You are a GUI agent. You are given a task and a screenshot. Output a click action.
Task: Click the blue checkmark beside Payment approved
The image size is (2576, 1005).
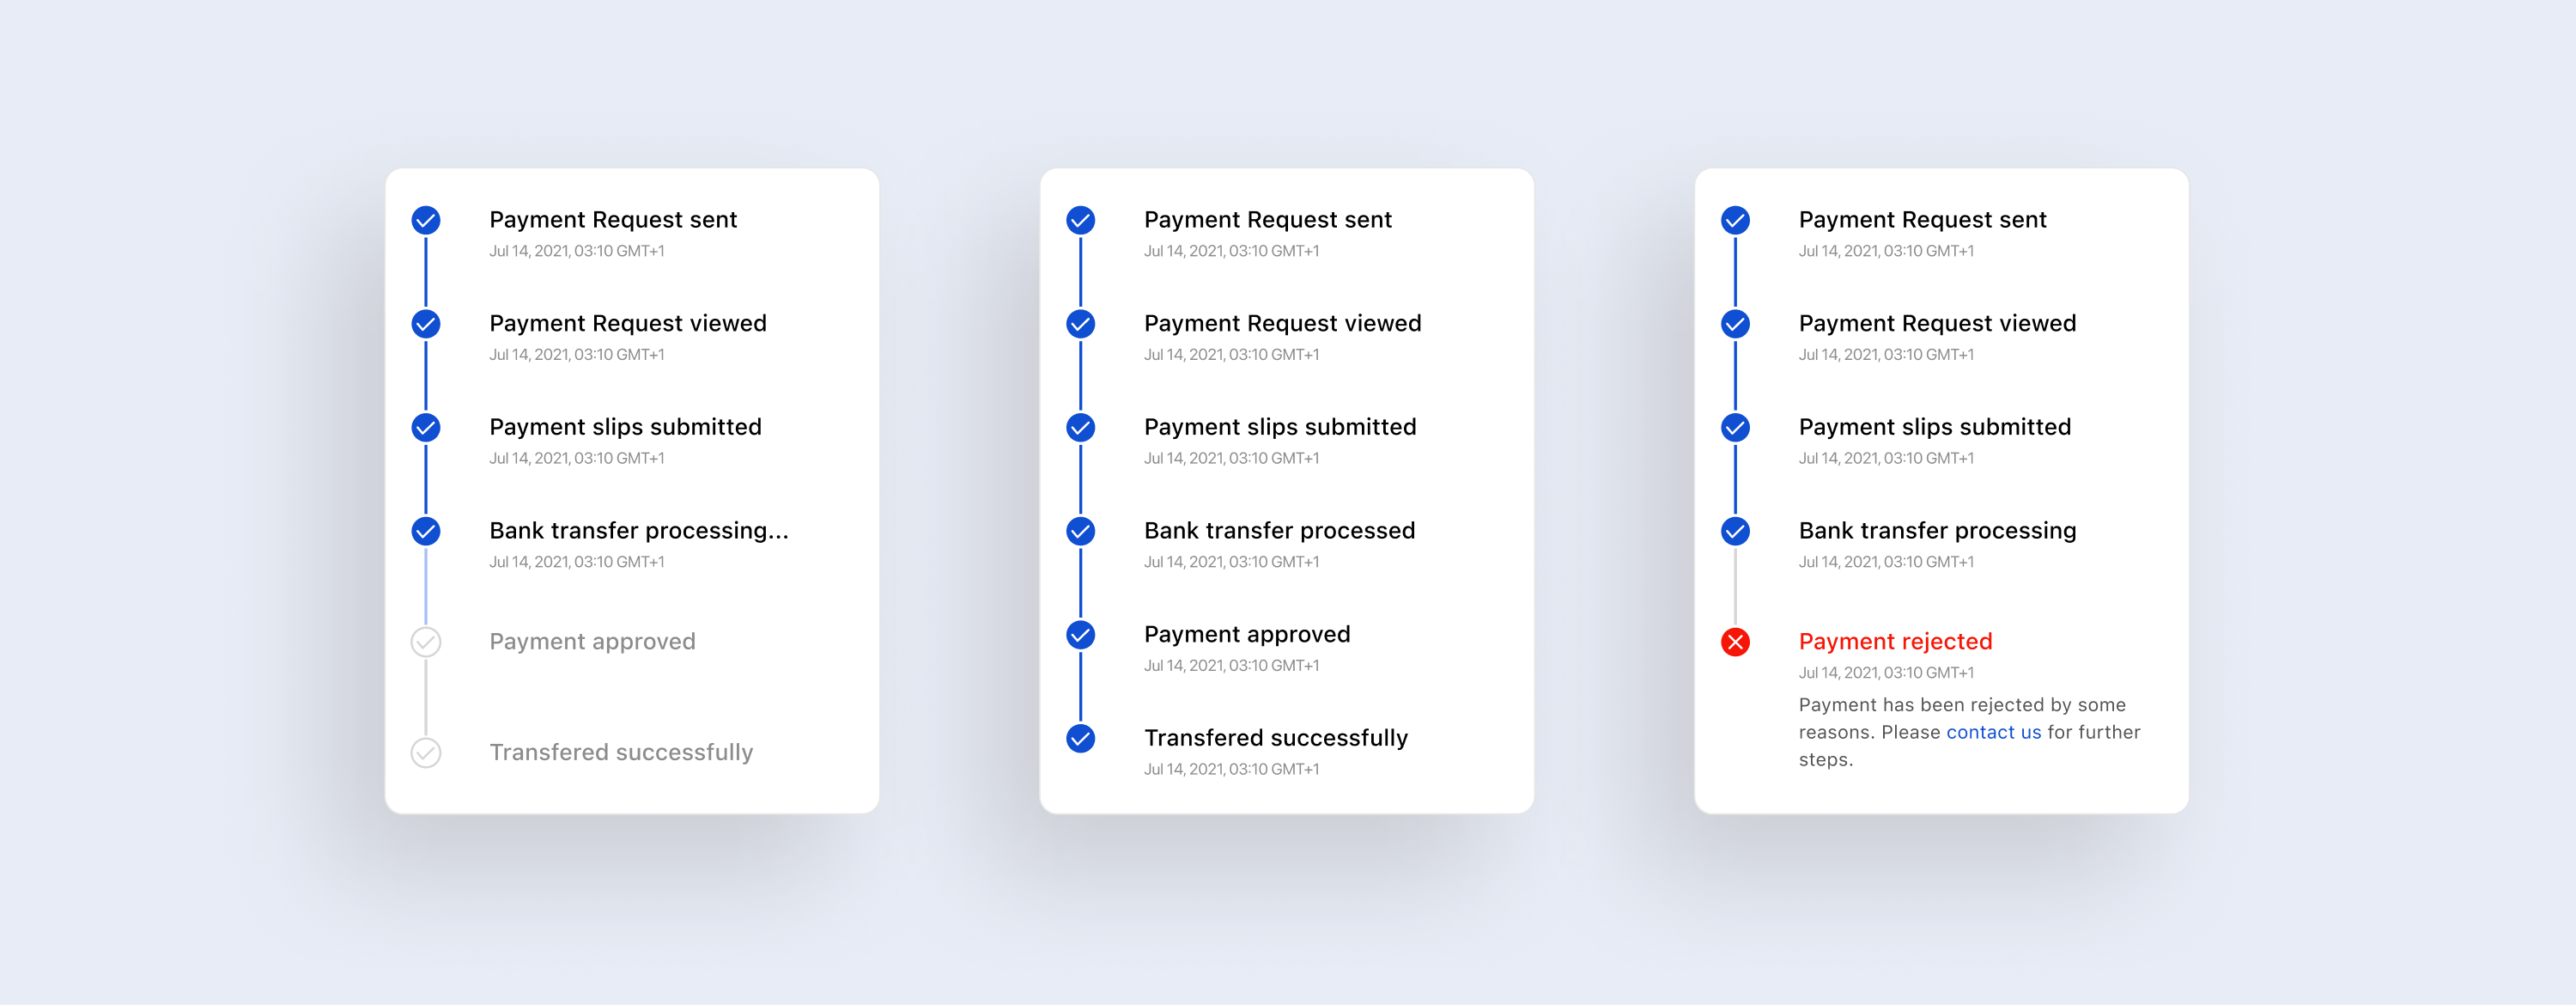[1080, 635]
